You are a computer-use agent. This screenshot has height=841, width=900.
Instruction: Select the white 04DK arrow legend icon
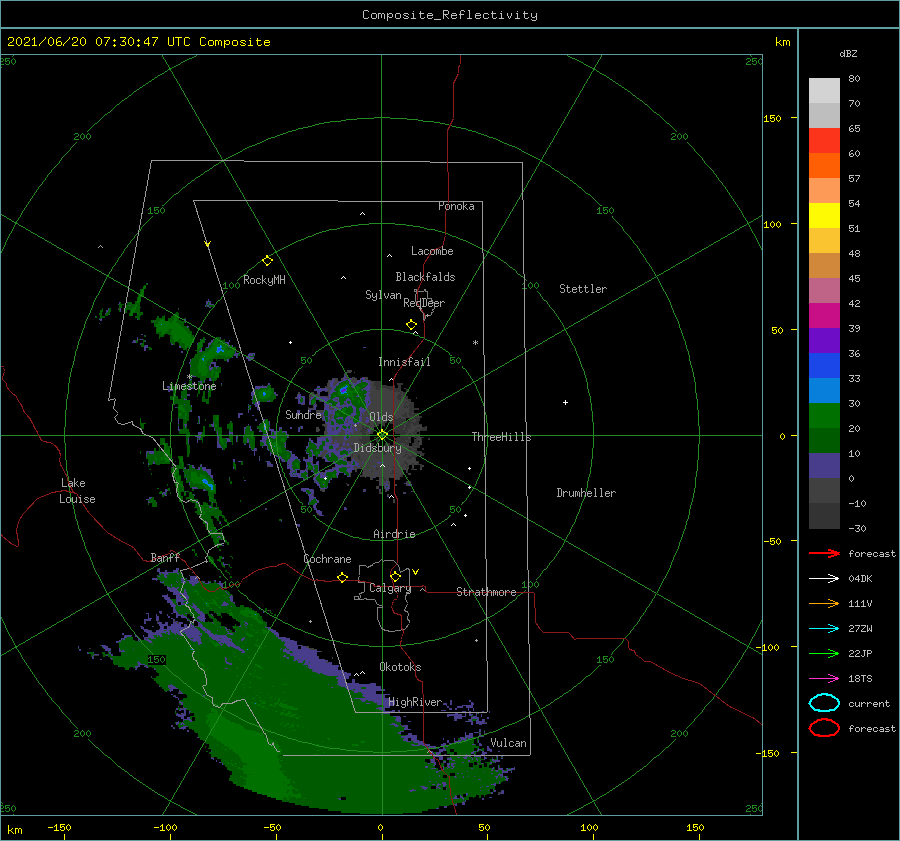(x=824, y=578)
